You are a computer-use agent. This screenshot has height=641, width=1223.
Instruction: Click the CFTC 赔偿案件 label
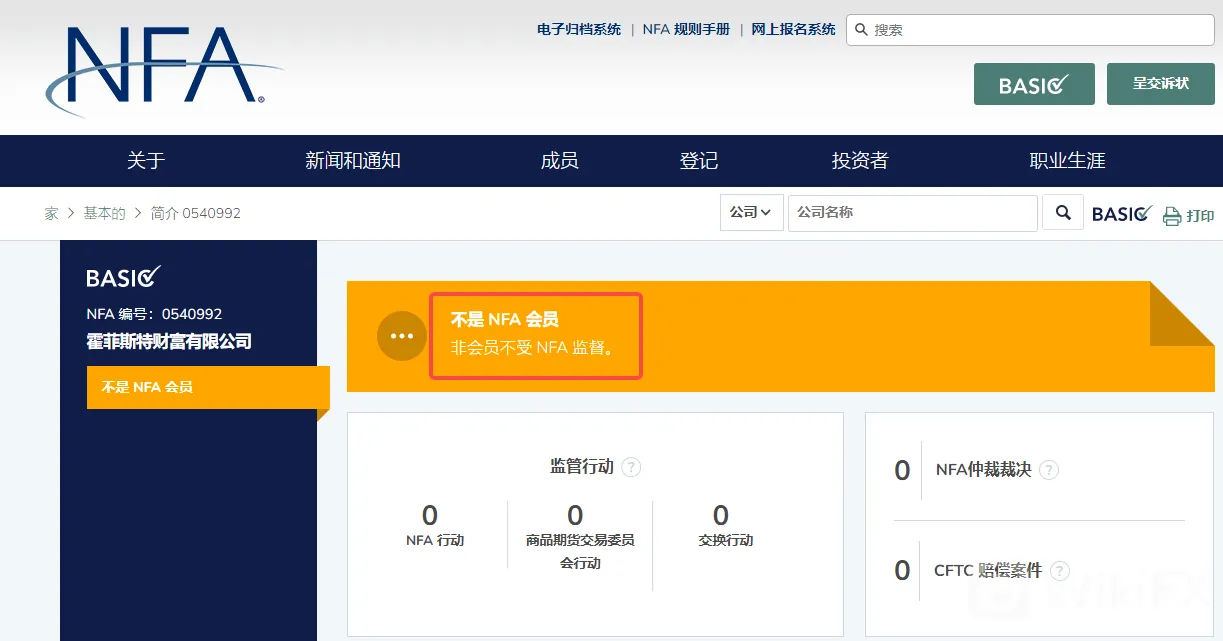pyautogui.click(x=988, y=571)
